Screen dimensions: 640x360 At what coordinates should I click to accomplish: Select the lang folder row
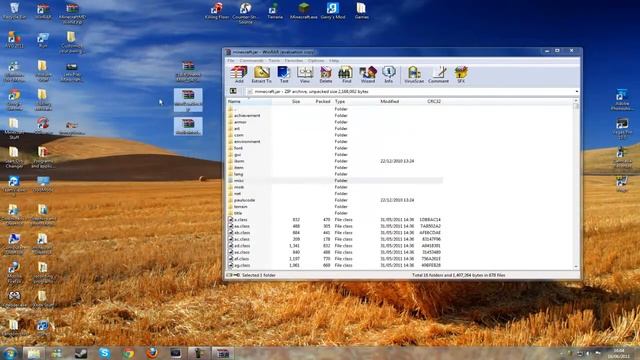(x=335, y=174)
